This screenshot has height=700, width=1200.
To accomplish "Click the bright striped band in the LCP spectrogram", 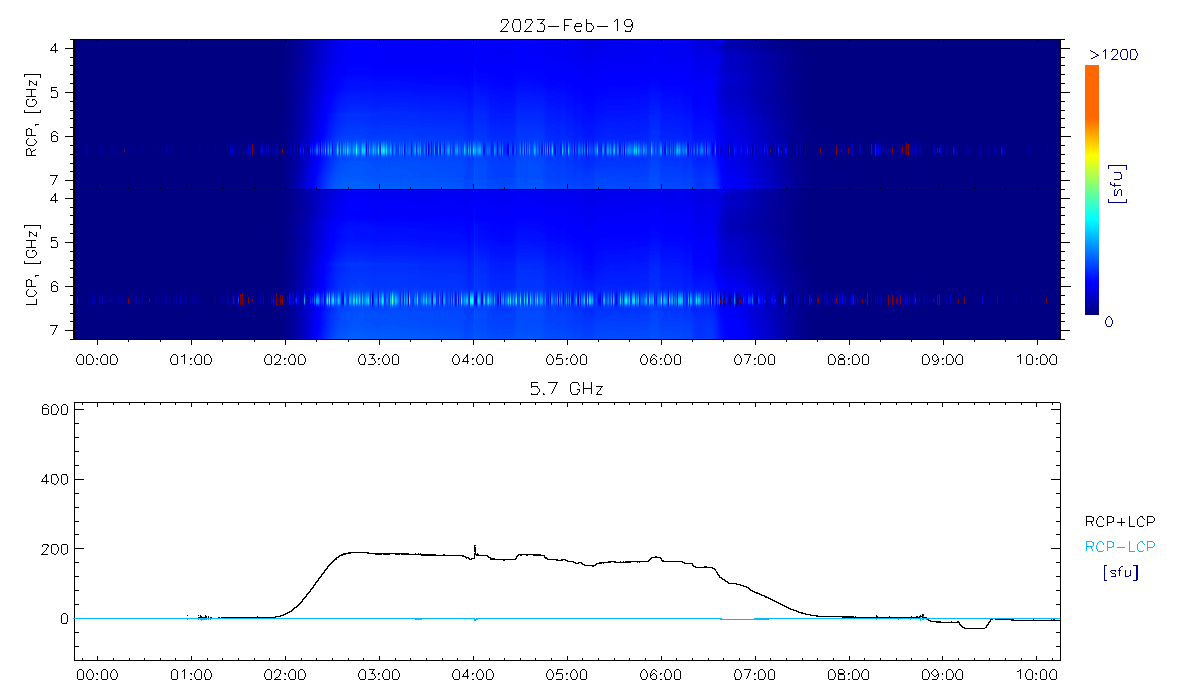I will (x=500, y=298).
